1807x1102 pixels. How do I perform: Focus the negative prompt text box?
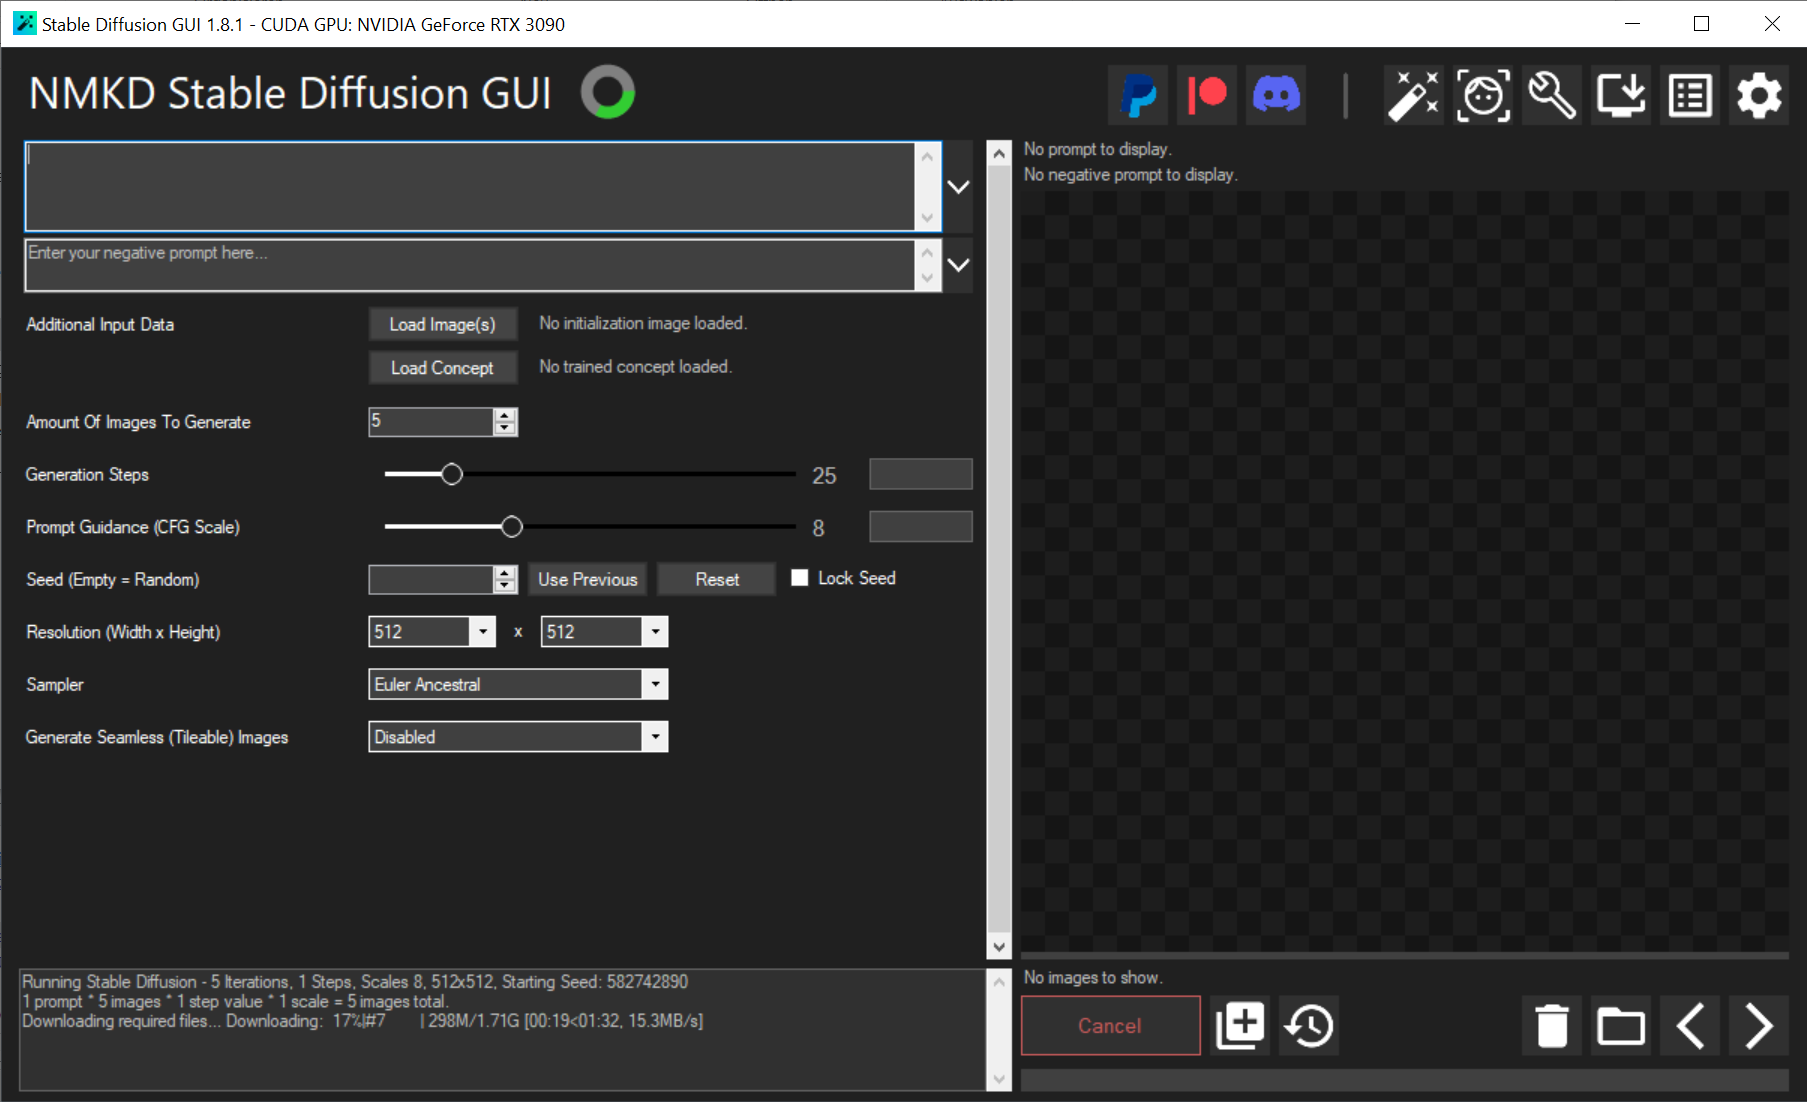coord(470,265)
